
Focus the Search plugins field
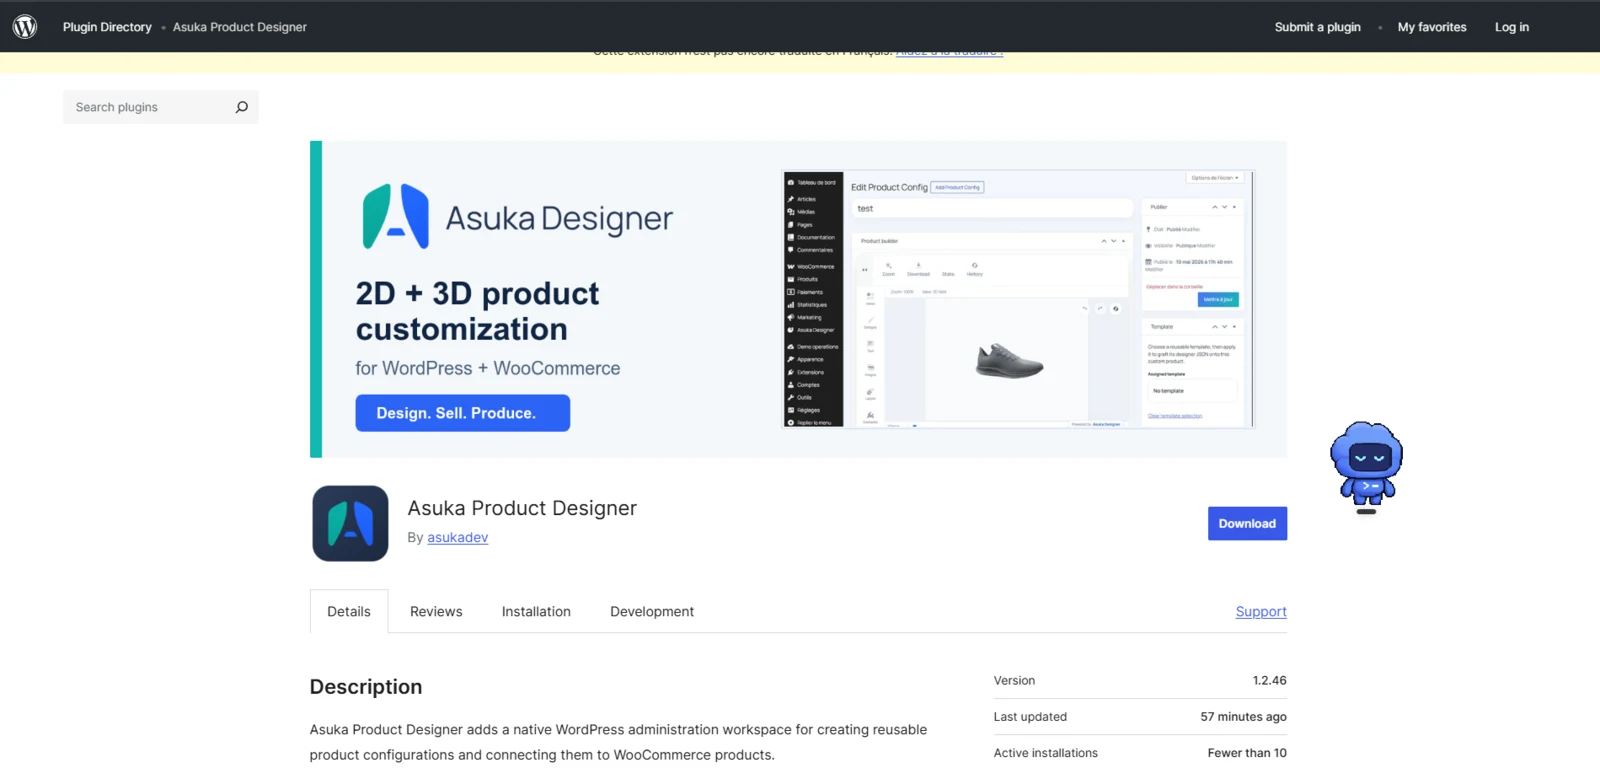tap(160, 107)
